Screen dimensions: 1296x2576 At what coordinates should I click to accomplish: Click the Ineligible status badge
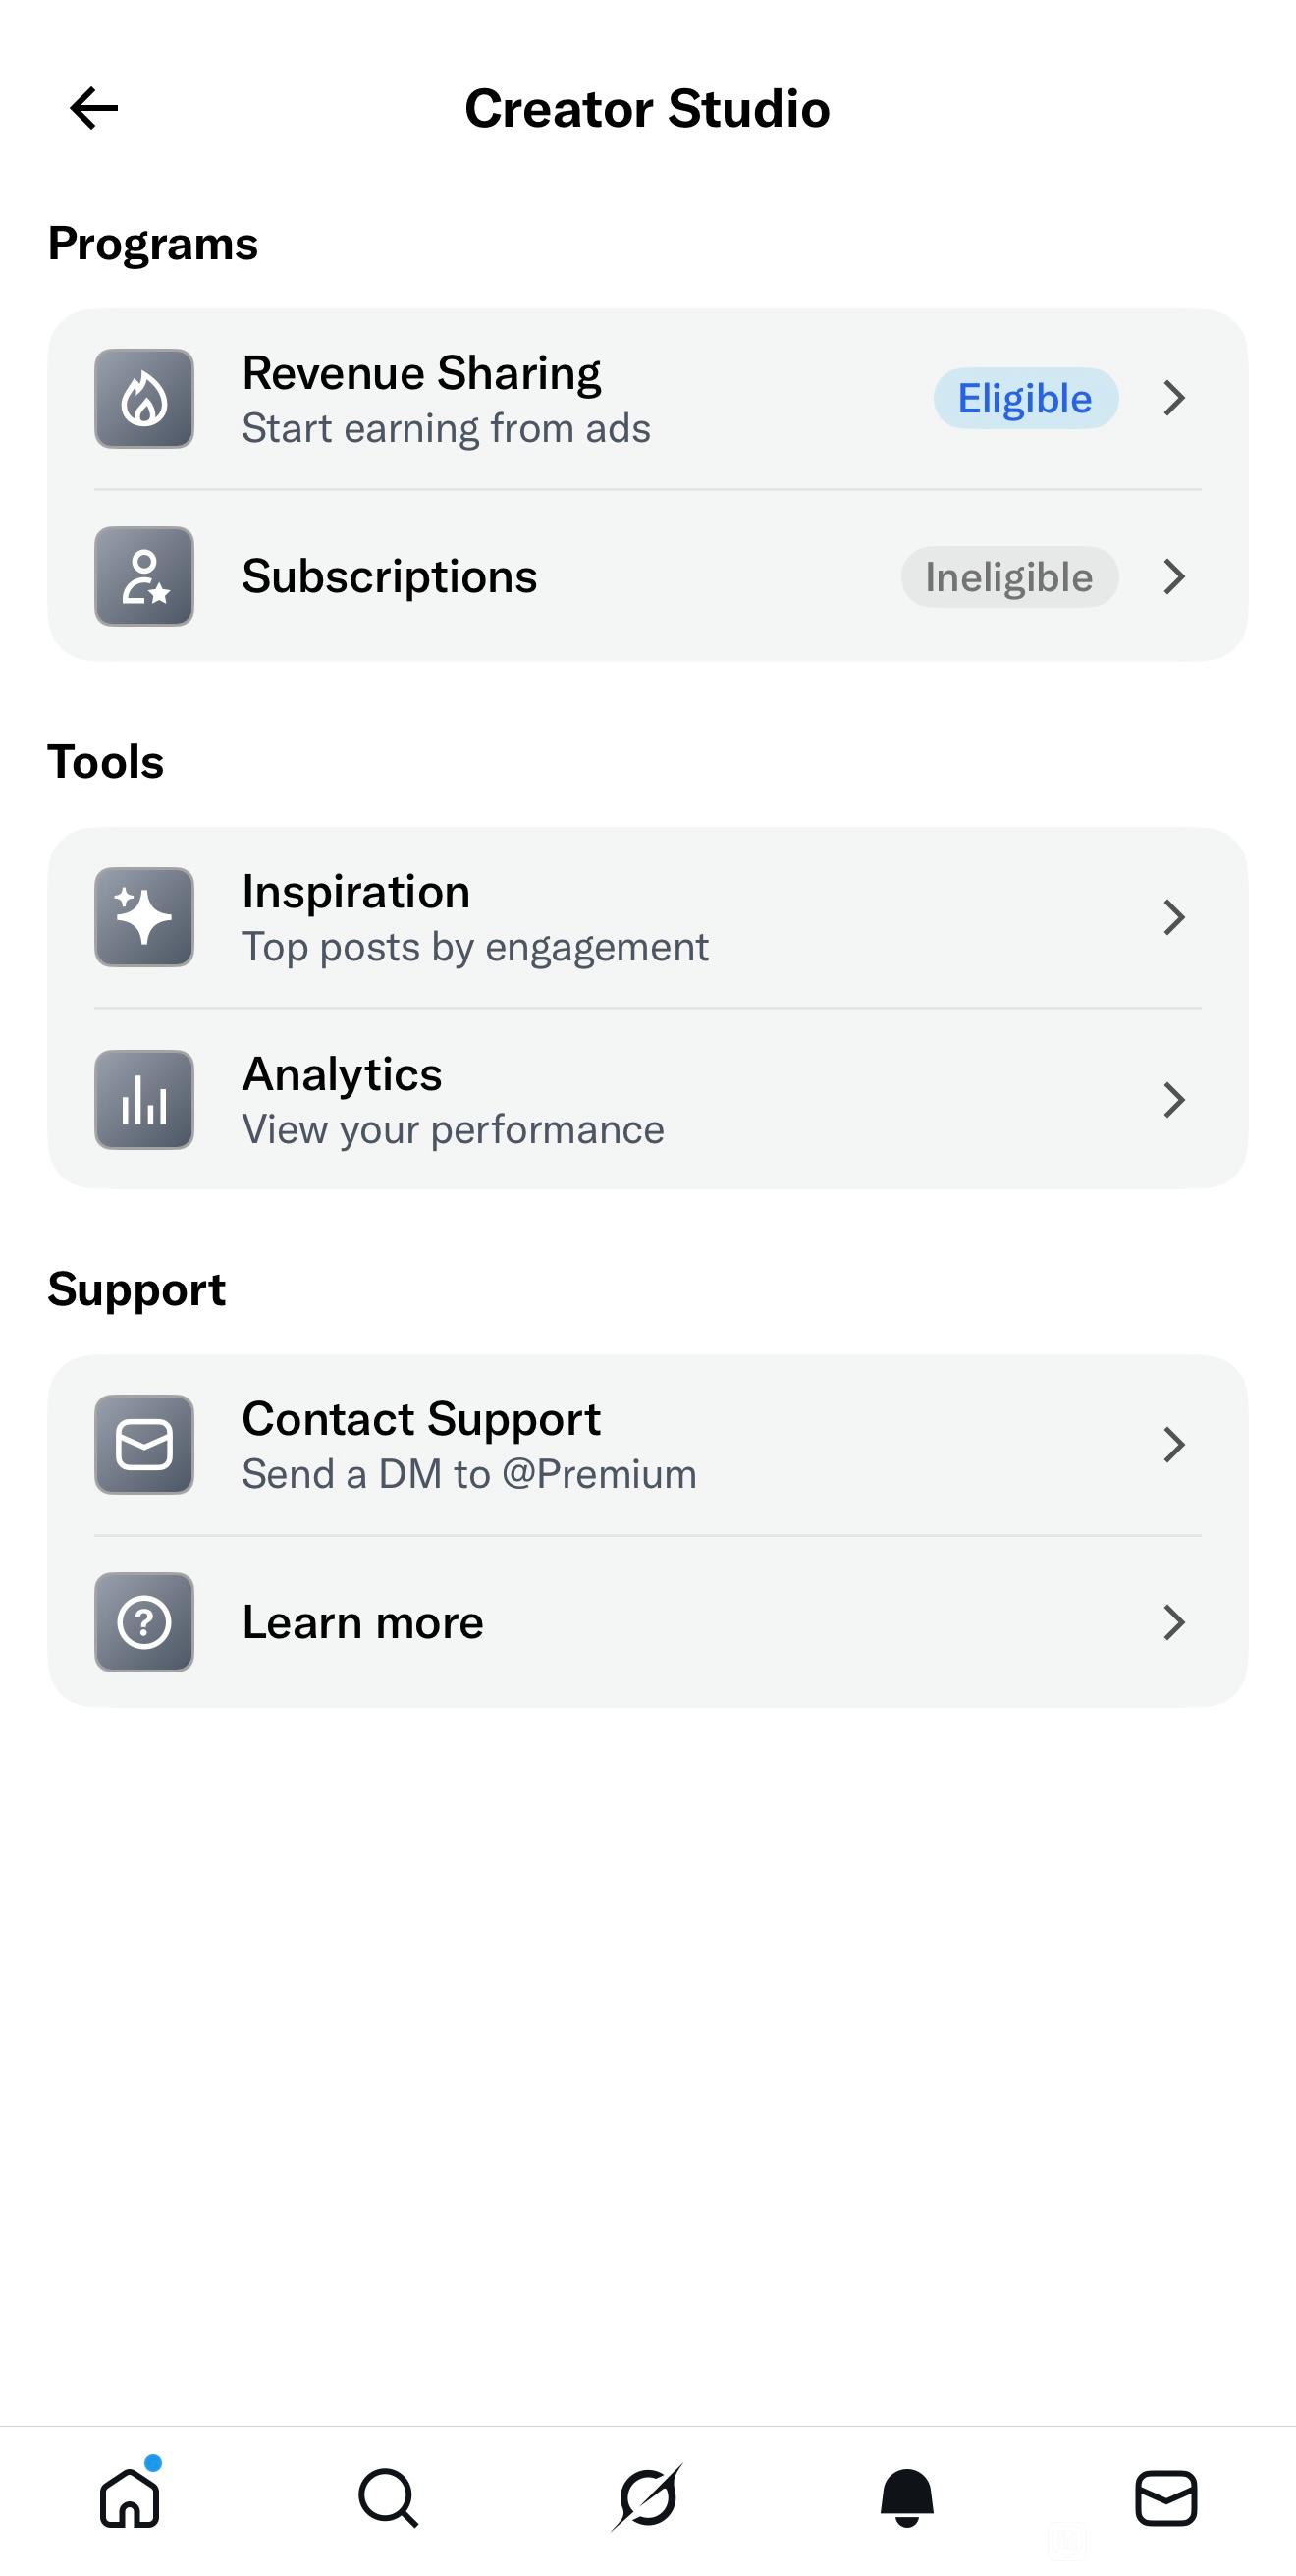tap(1009, 577)
